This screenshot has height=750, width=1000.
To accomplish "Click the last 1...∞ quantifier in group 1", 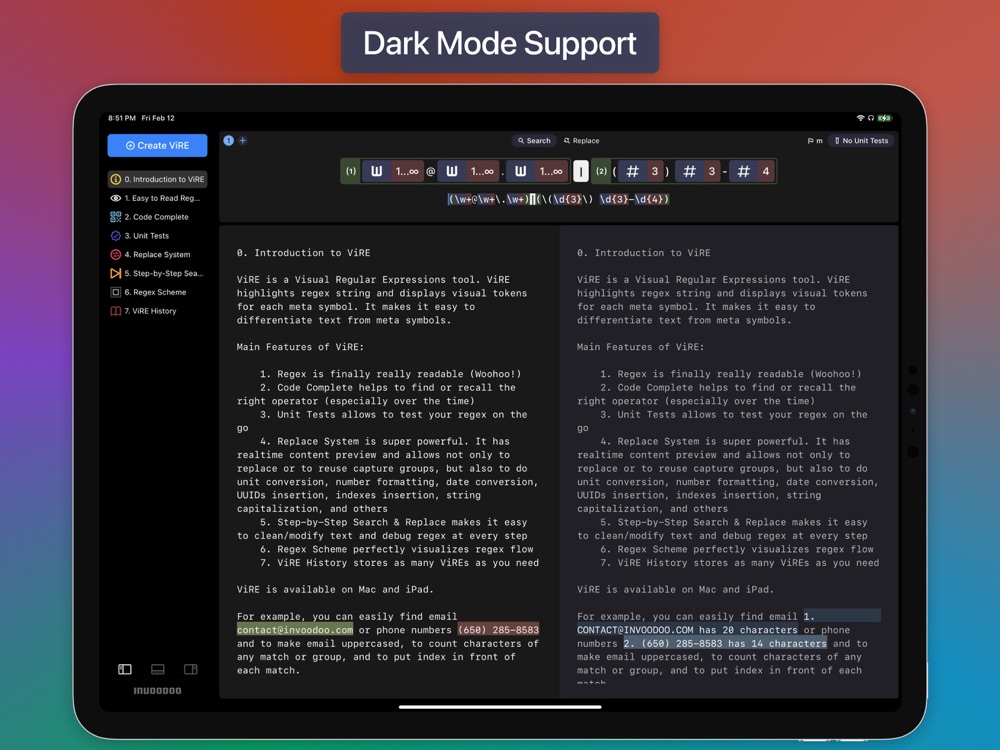I will point(551,172).
